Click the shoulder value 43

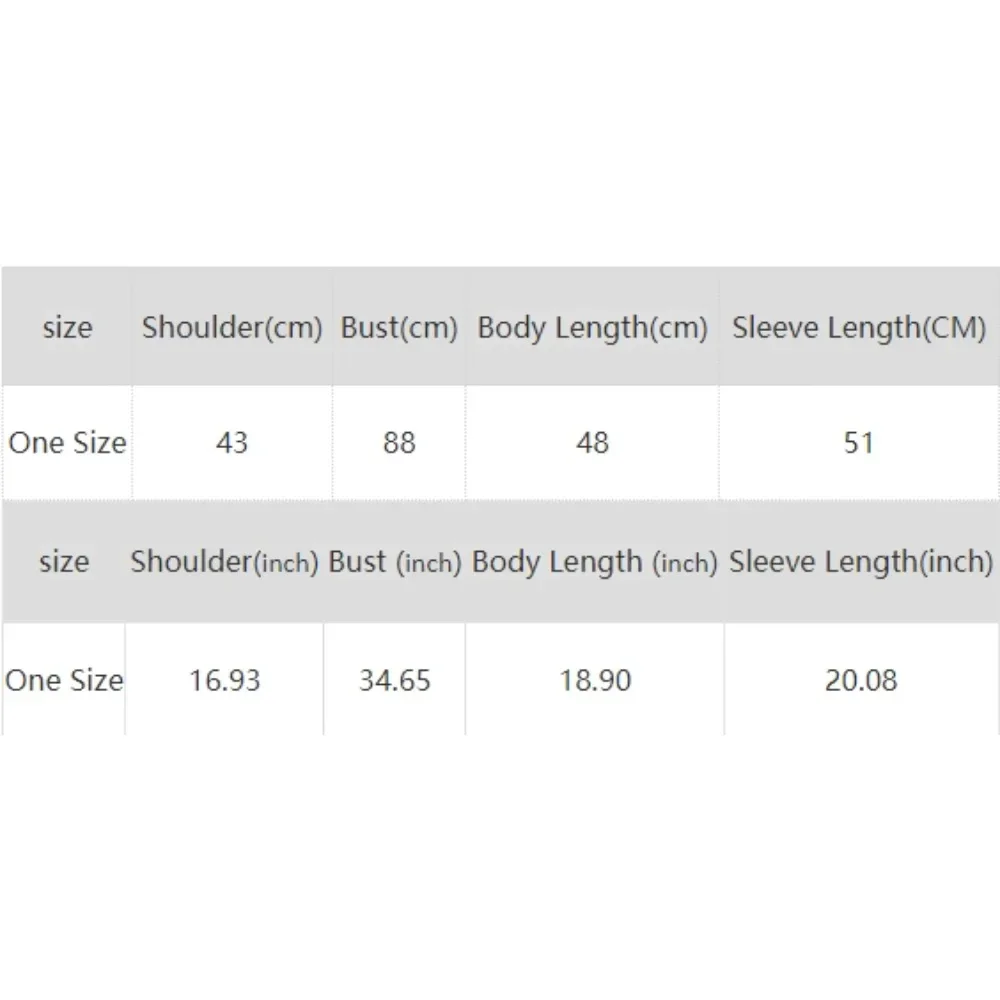click(x=232, y=442)
